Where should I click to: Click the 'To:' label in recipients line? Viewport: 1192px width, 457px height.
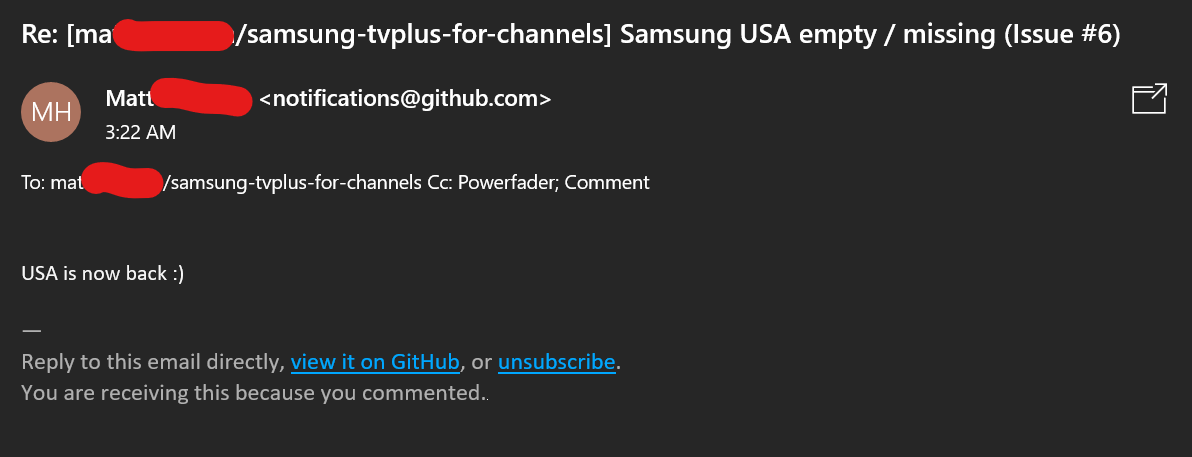(x=33, y=182)
